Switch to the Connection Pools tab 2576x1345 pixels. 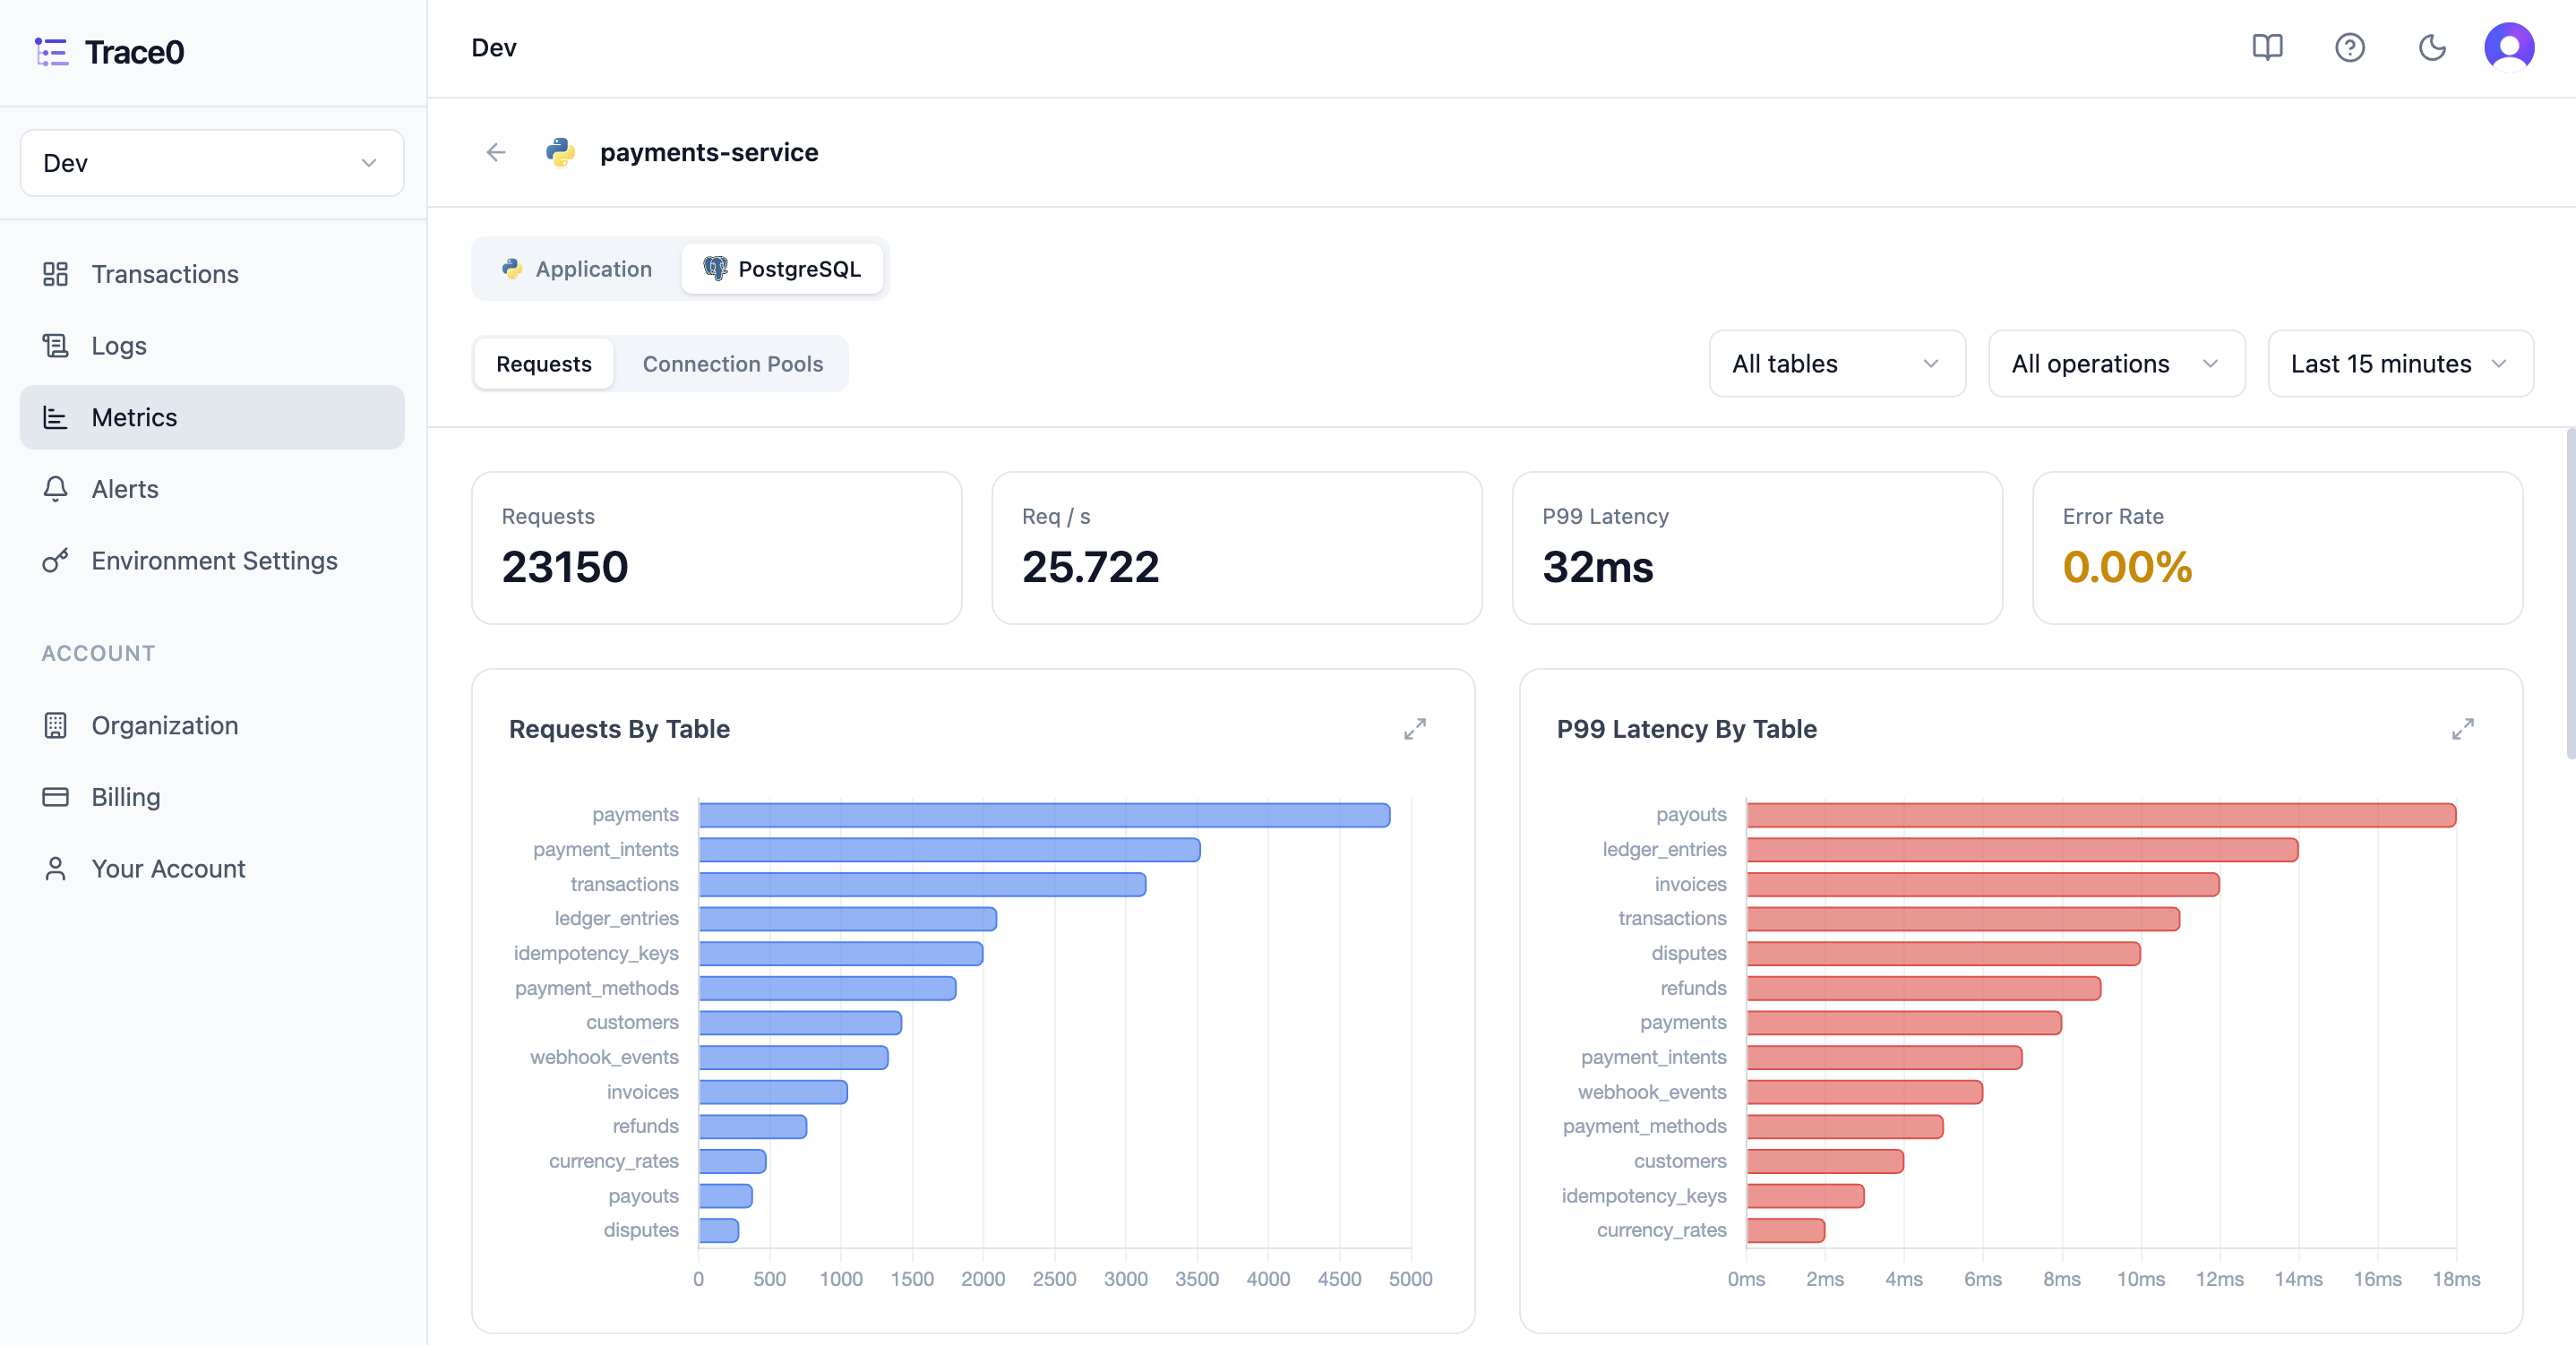pyautogui.click(x=733, y=364)
